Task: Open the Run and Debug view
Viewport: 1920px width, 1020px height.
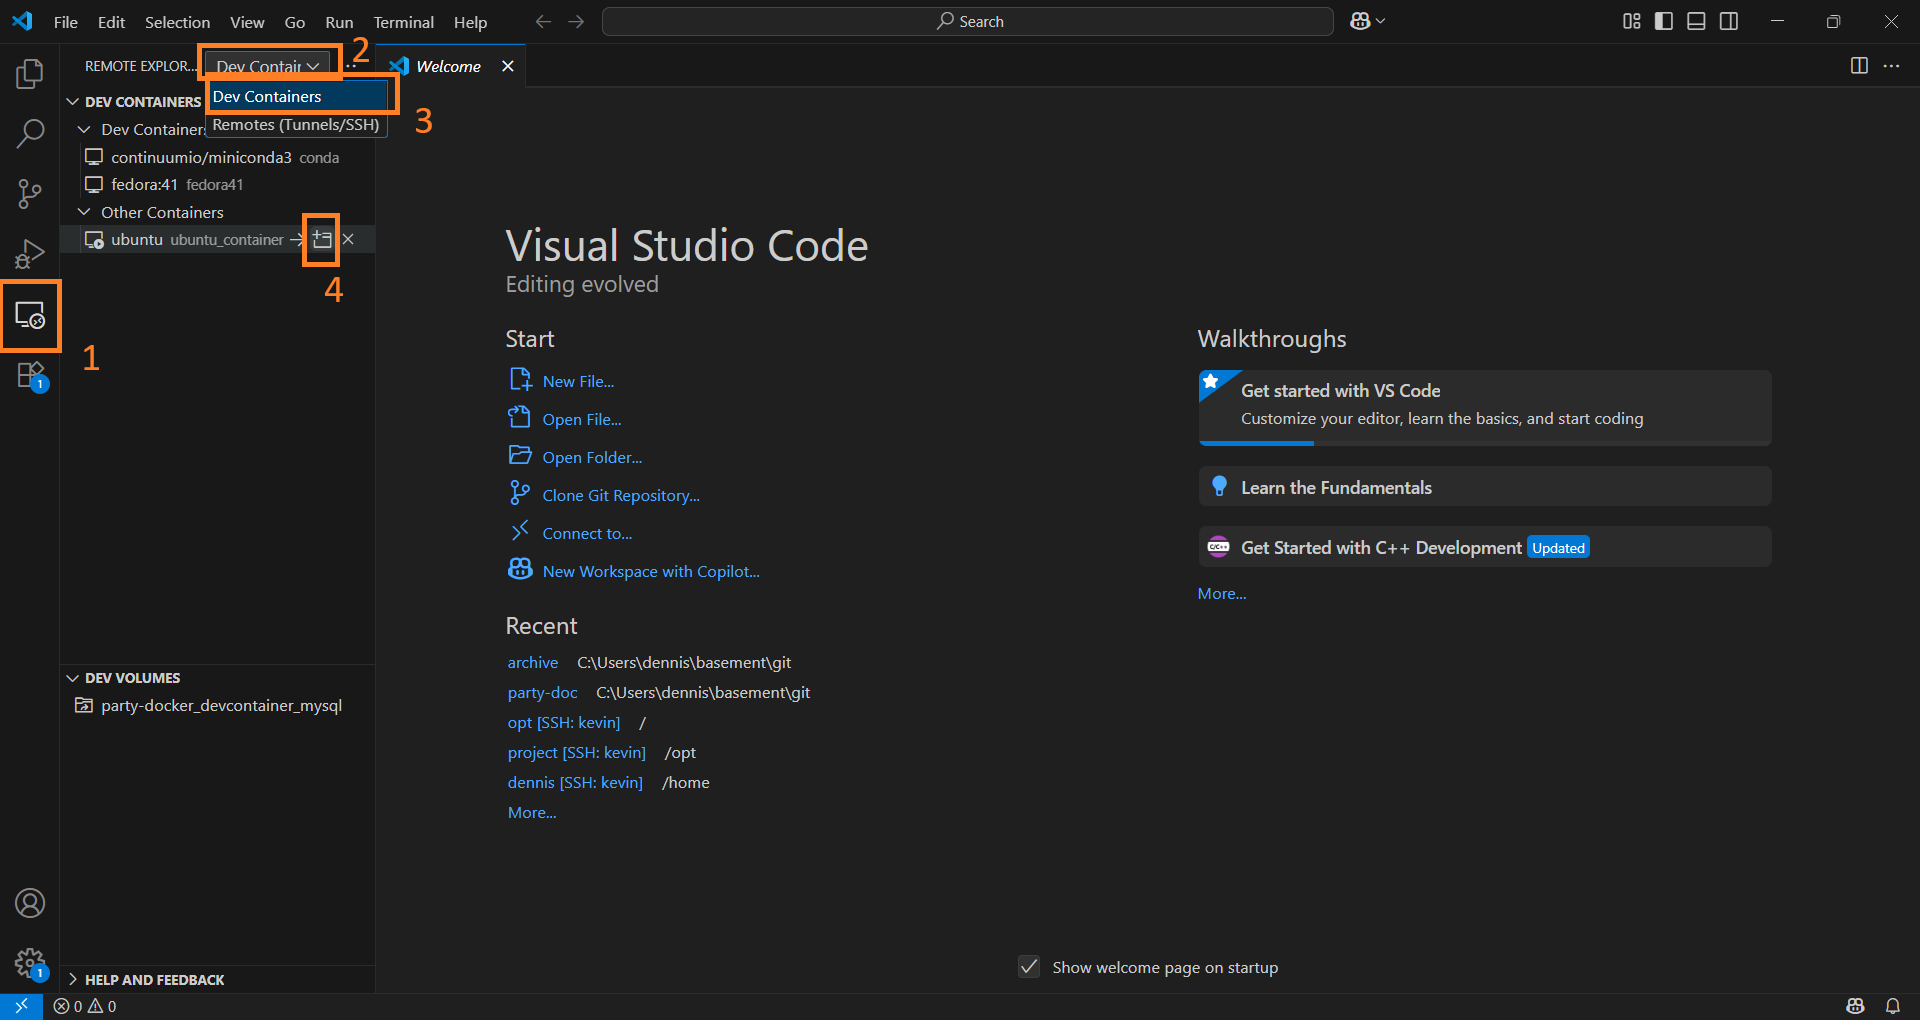Action: (x=30, y=253)
